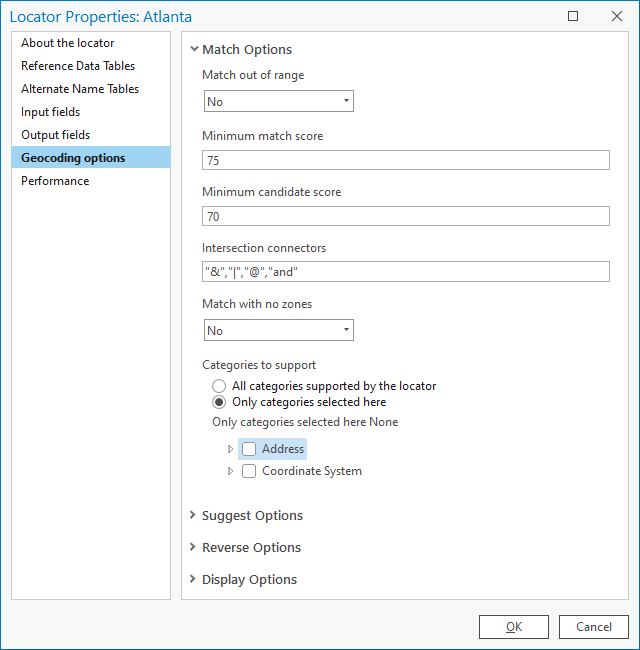Expand the Coordinate System tree node arrow
This screenshot has height=650, width=640.
[231, 471]
